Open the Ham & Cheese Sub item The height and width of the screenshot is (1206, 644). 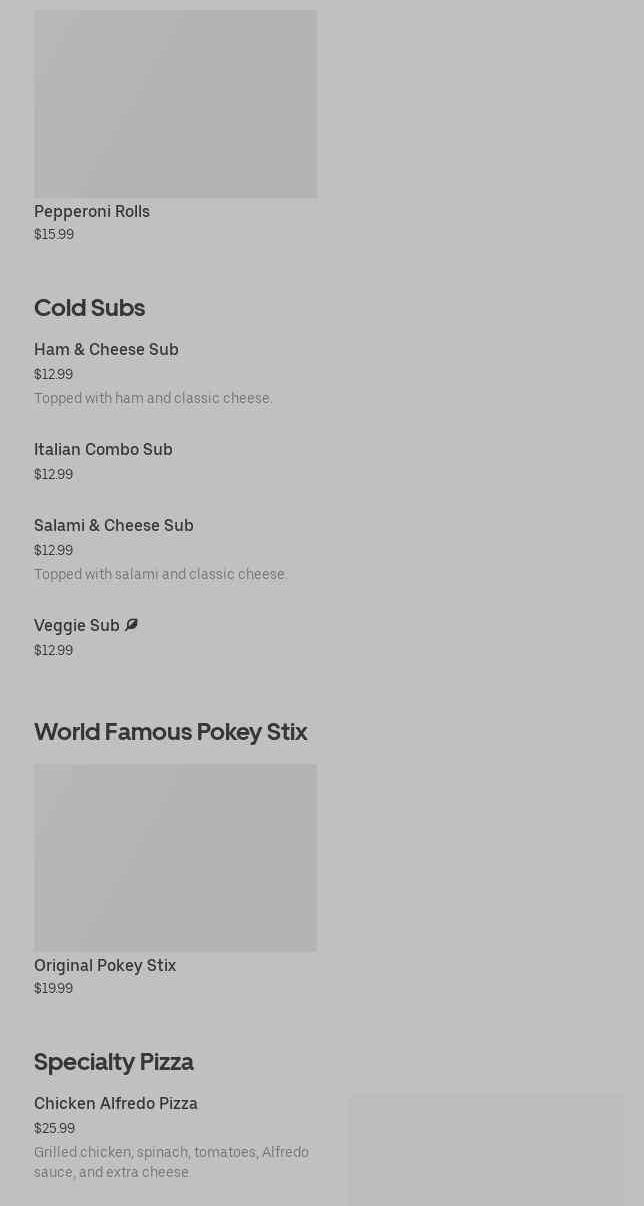coord(106,349)
